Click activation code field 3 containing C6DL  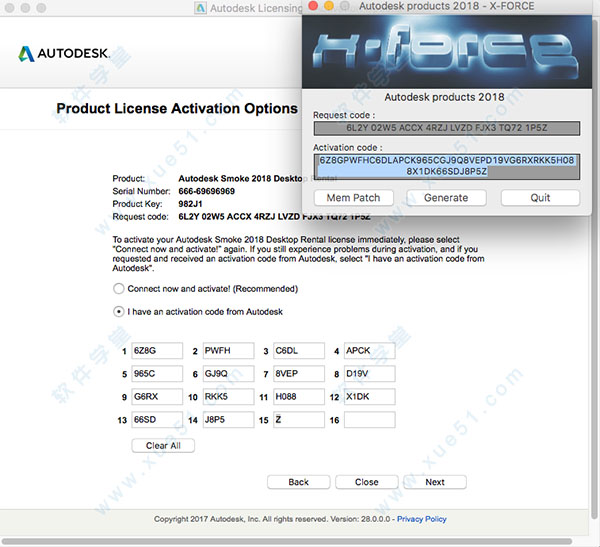(x=299, y=351)
